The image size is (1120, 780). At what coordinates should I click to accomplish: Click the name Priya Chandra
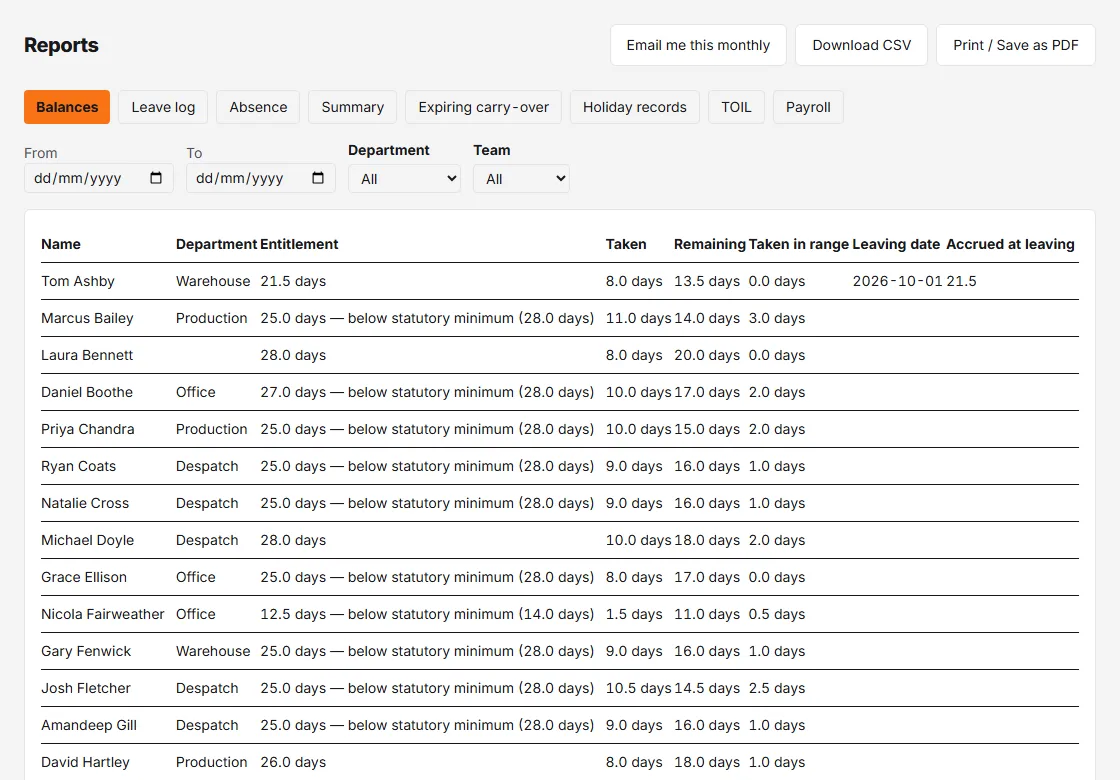pos(88,429)
